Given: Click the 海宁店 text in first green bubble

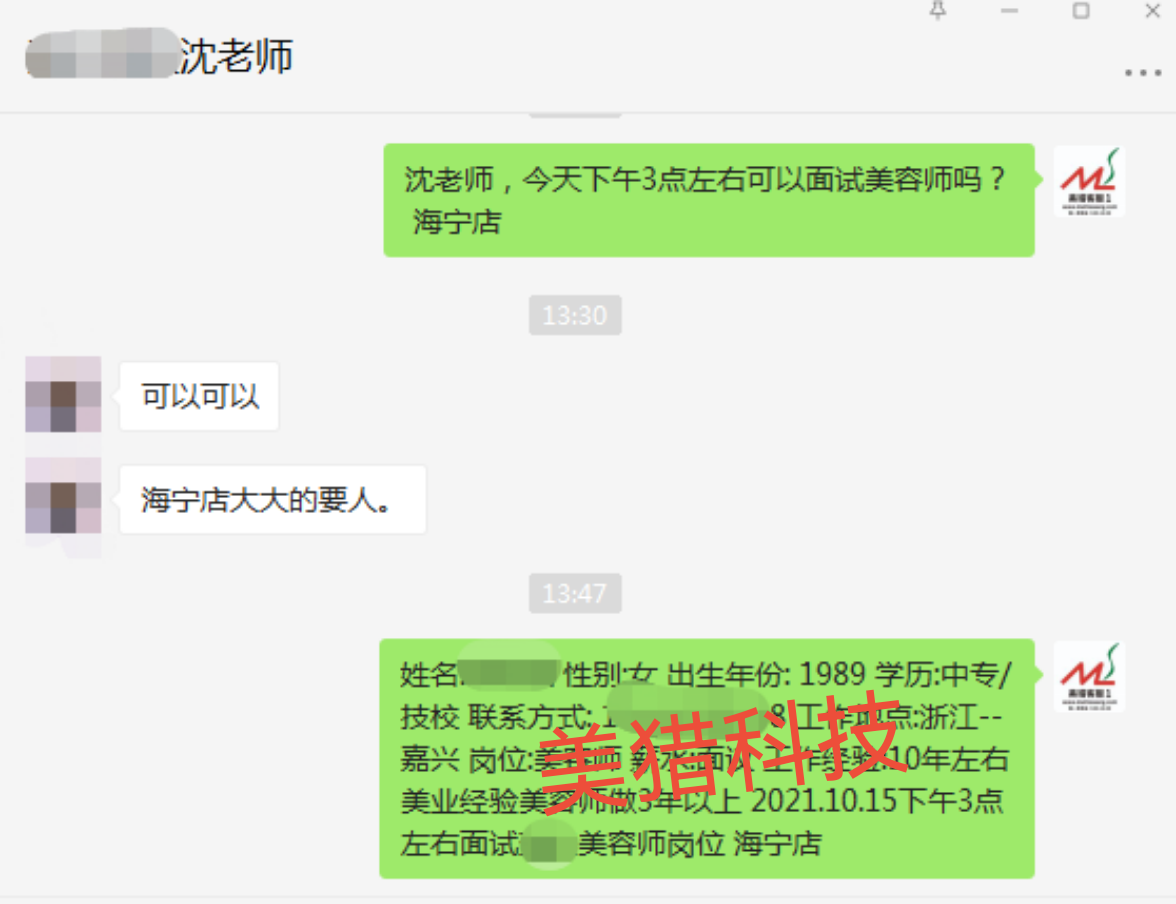Looking at the screenshot, I should click(x=457, y=223).
